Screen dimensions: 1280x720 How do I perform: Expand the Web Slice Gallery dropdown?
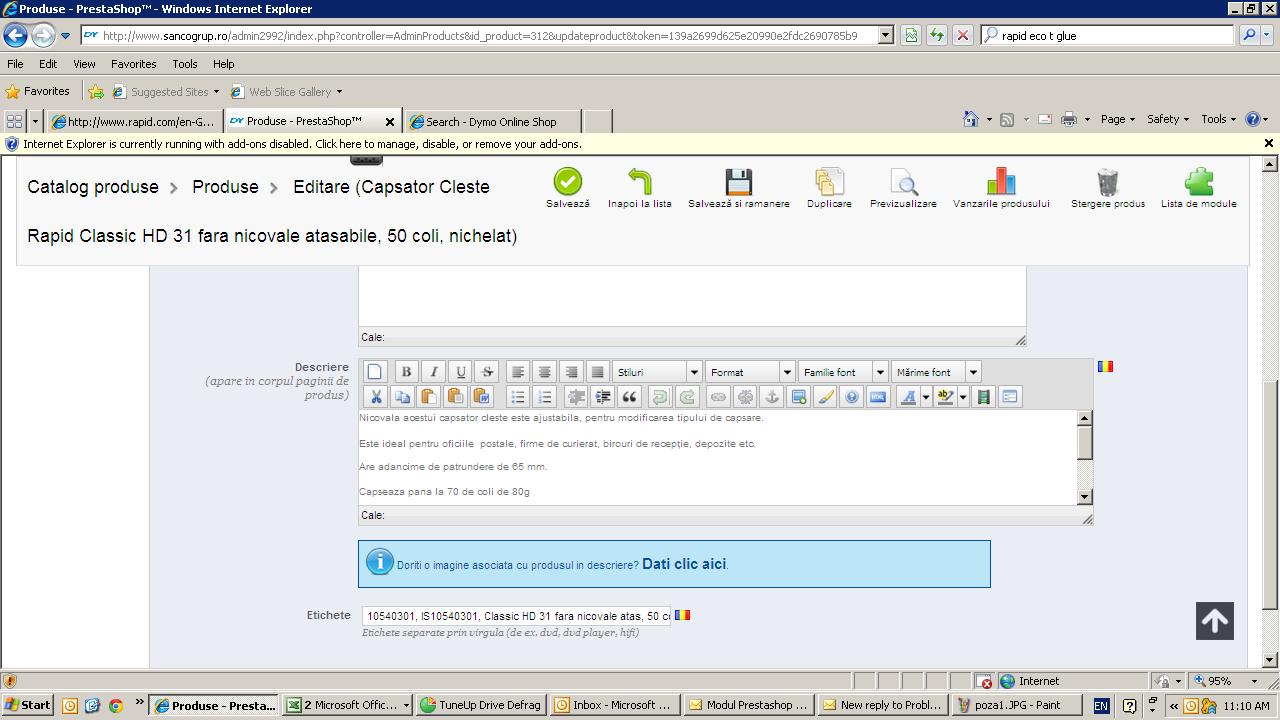tap(339, 92)
